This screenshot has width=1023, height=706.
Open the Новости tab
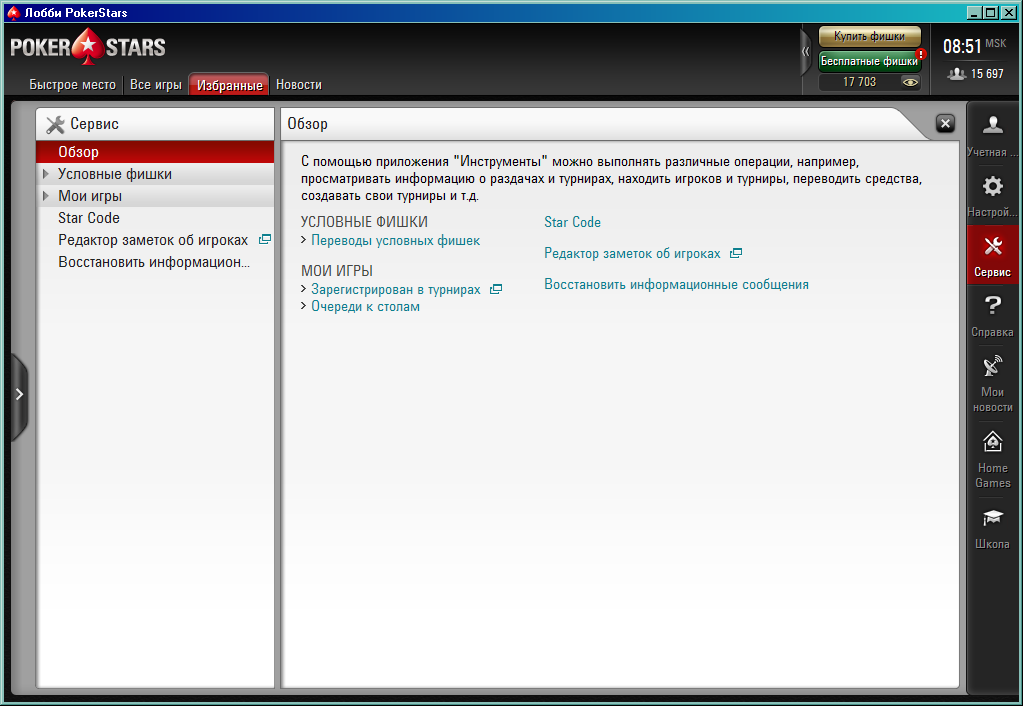tap(299, 84)
